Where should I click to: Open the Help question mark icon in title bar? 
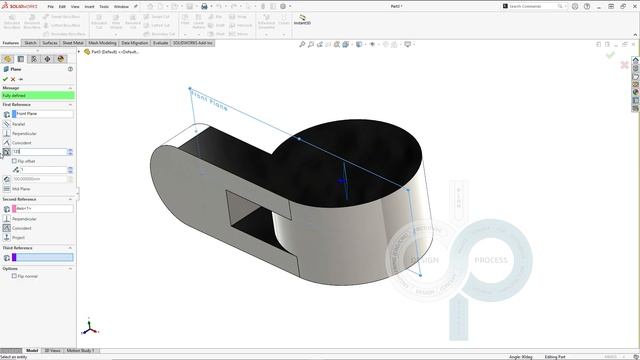point(587,7)
